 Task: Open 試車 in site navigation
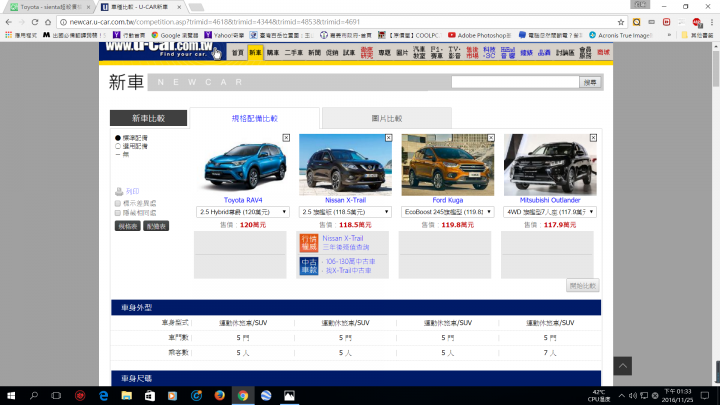click(349, 53)
